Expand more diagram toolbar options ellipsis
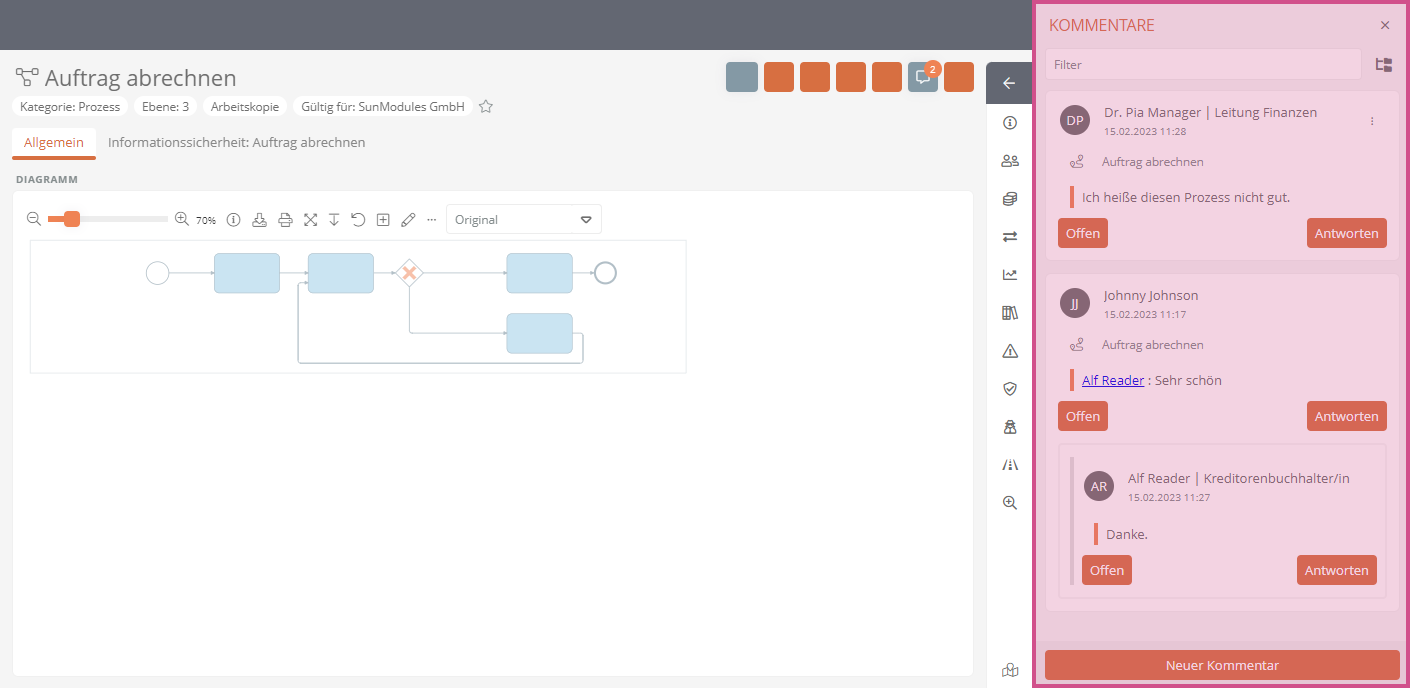Viewport: 1410px width, 688px height. 432,219
